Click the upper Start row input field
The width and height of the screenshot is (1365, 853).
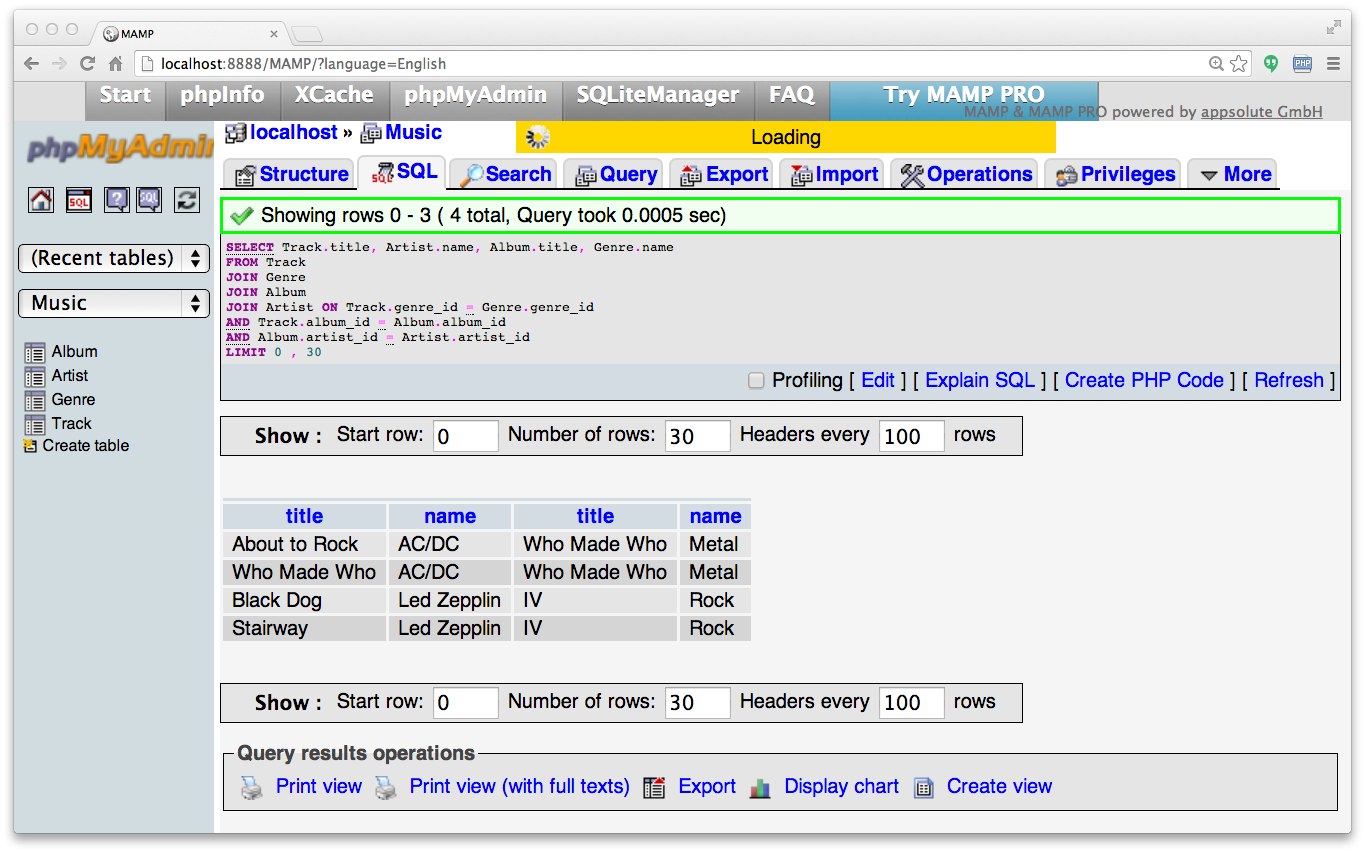point(465,436)
